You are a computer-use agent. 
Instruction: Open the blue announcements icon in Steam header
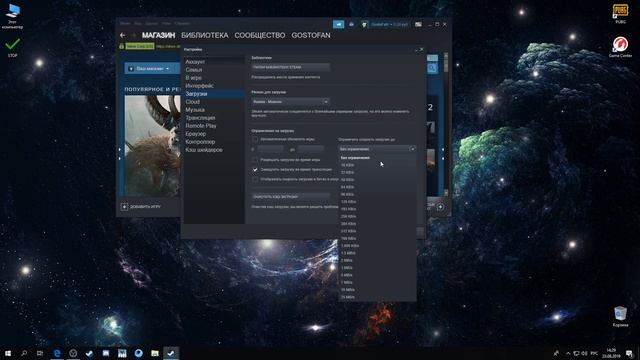click(x=338, y=24)
